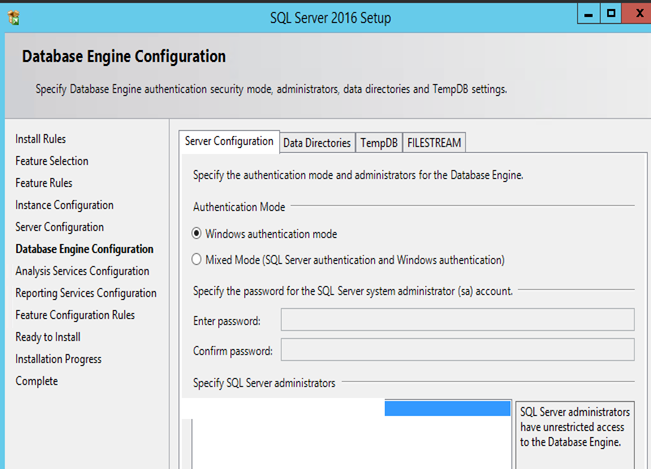
Task: Close the SQL Server 2016 Setup window
Action: [635, 16]
